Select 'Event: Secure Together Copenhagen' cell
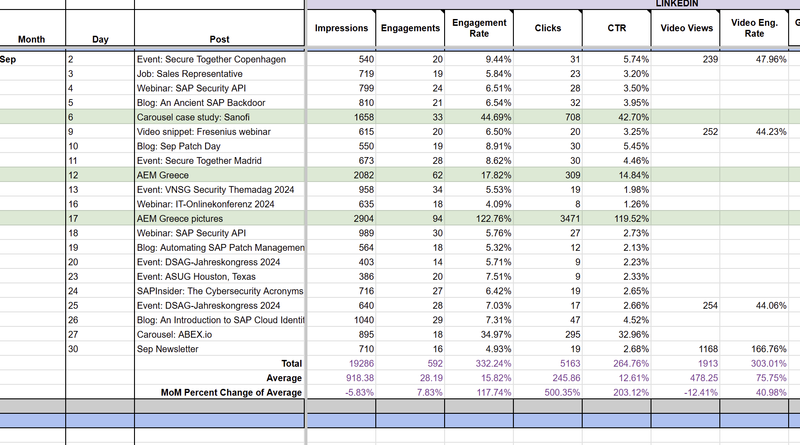Viewport: 800px width, 445px height. pos(219,59)
